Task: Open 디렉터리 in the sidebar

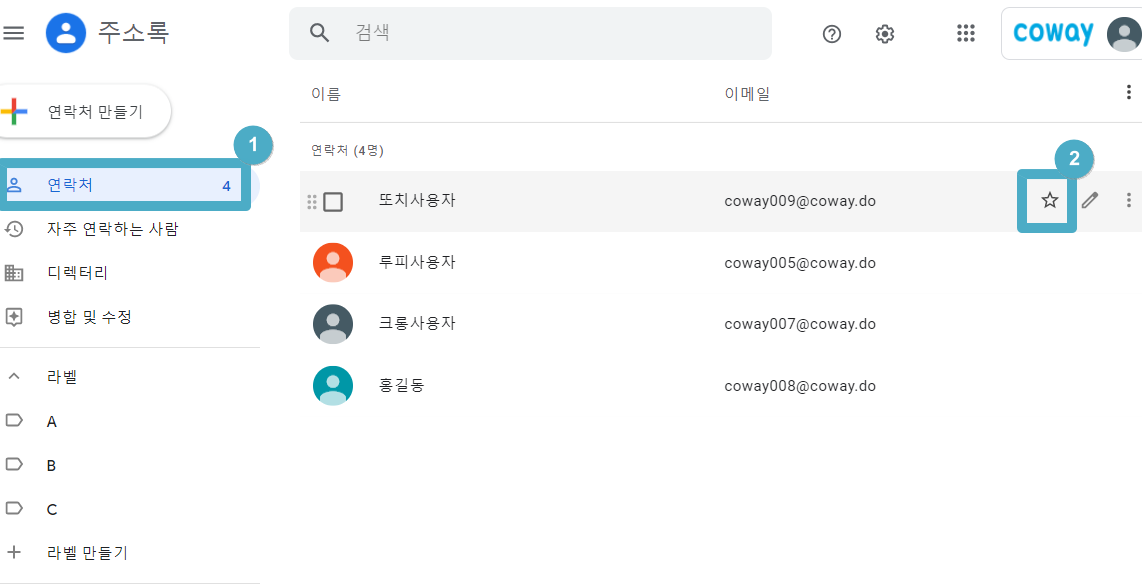Action: 78,273
